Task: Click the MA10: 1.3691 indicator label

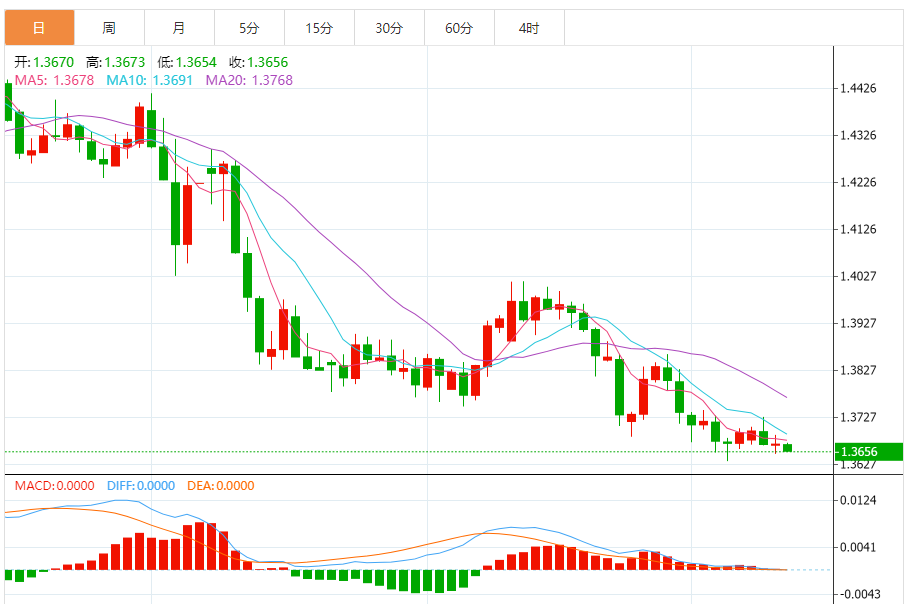Action: pyautogui.click(x=149, y=80)
